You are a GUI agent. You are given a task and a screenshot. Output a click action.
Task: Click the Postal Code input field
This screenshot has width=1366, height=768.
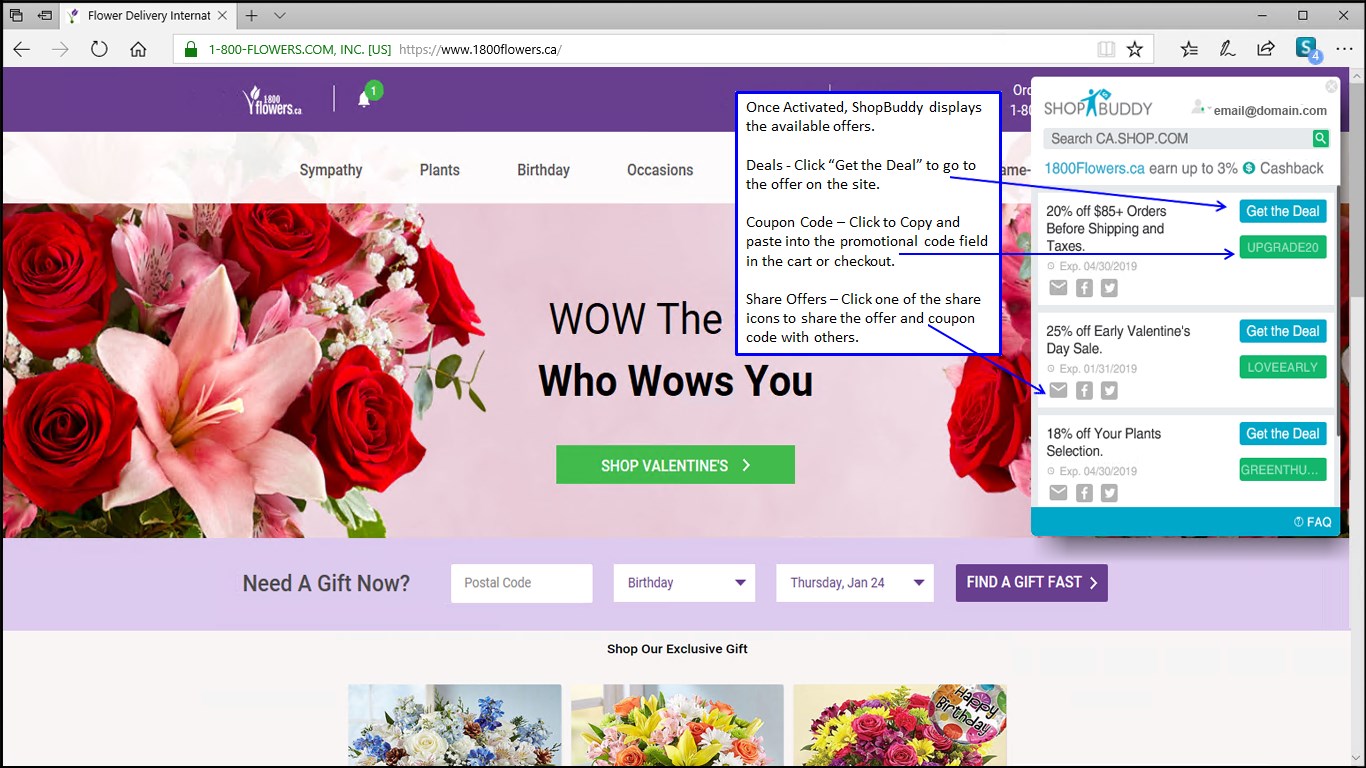(522, 583)
